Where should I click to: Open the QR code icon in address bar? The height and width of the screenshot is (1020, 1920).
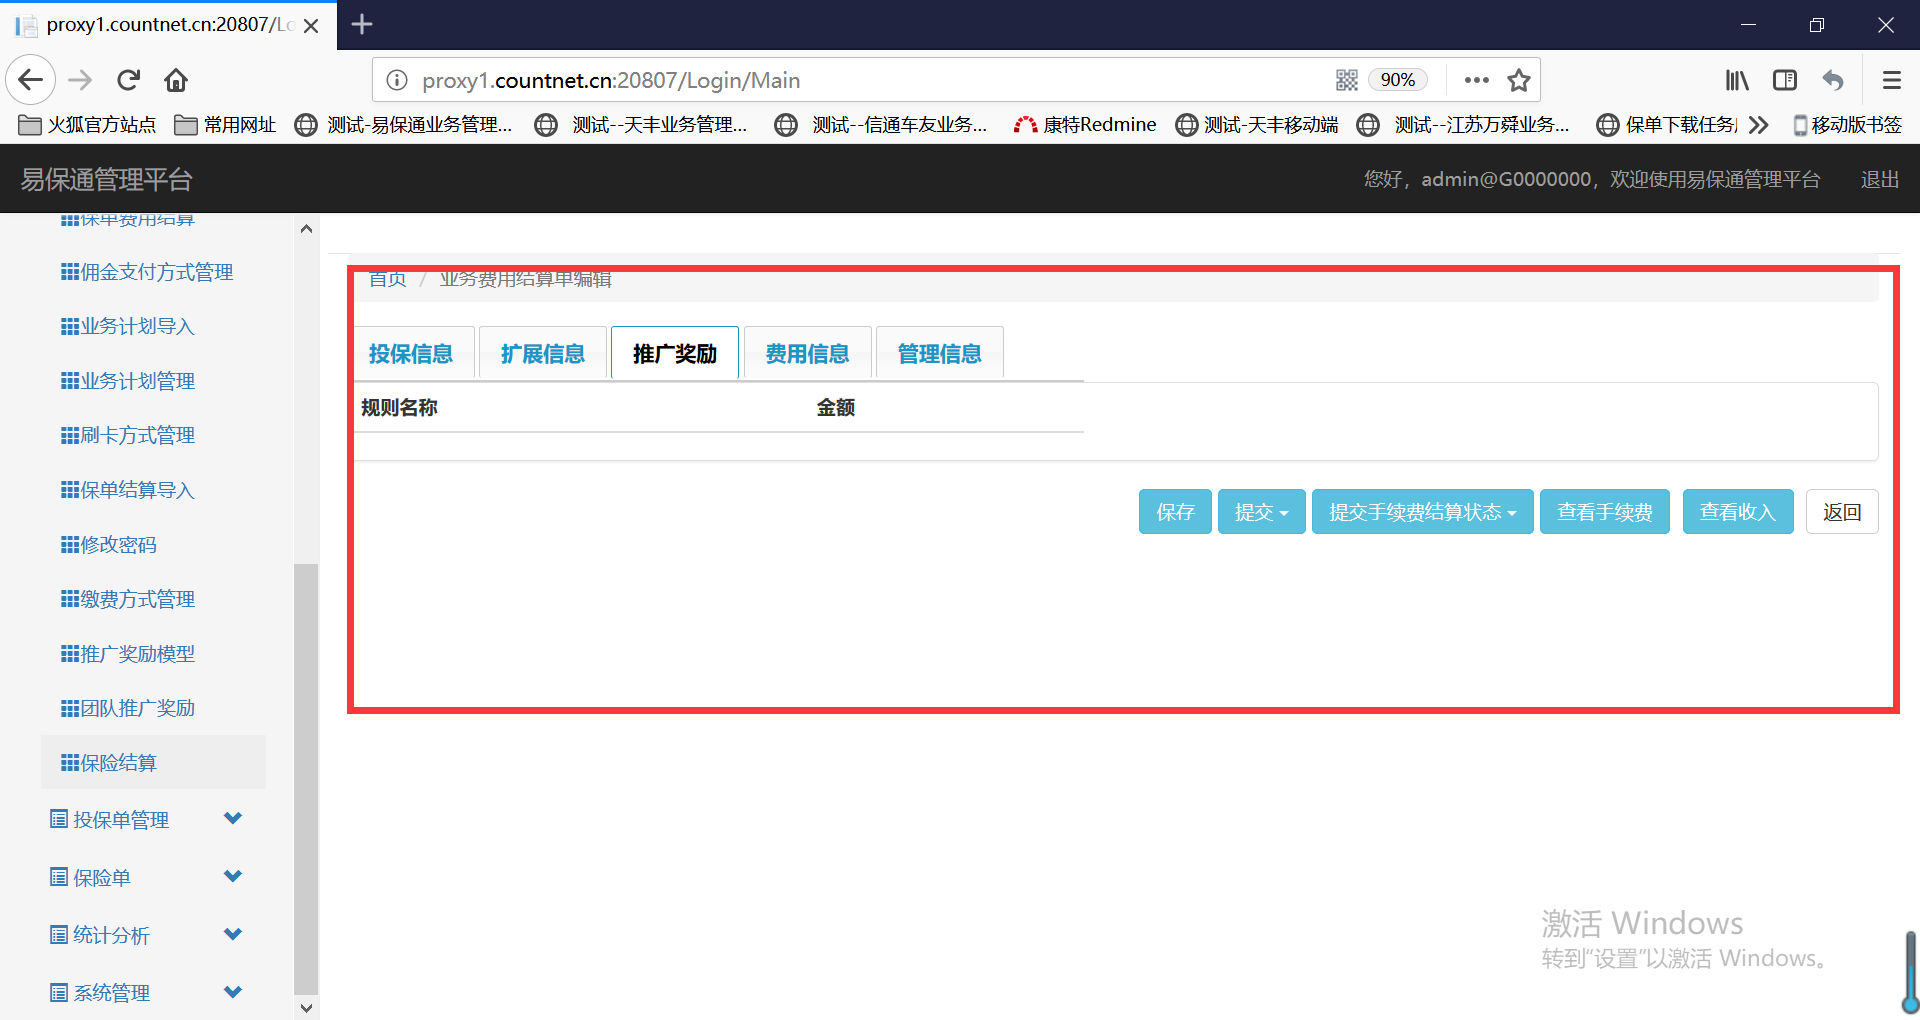pos(1347,80)
